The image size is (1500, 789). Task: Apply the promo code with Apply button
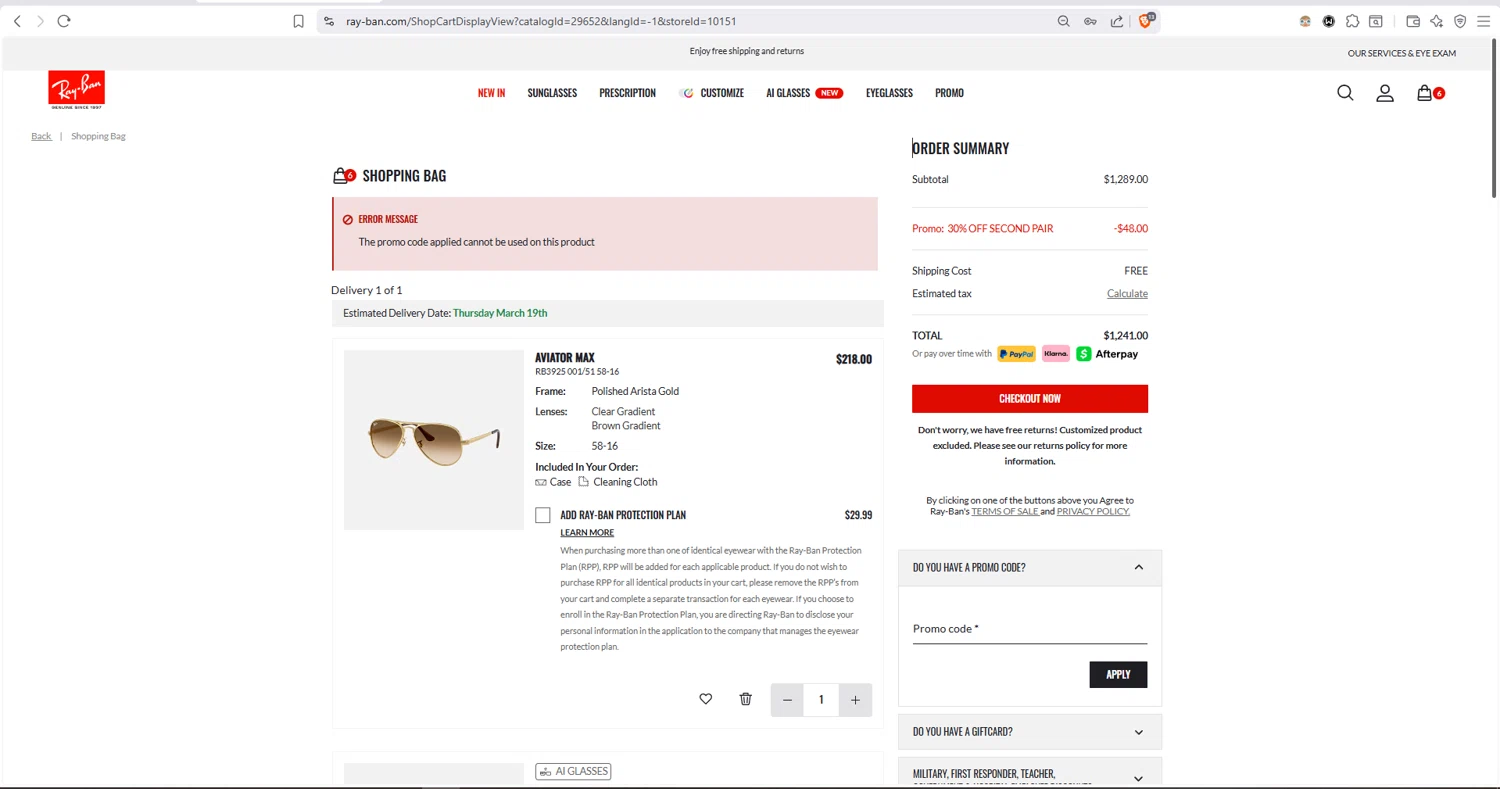(1118, 674)
